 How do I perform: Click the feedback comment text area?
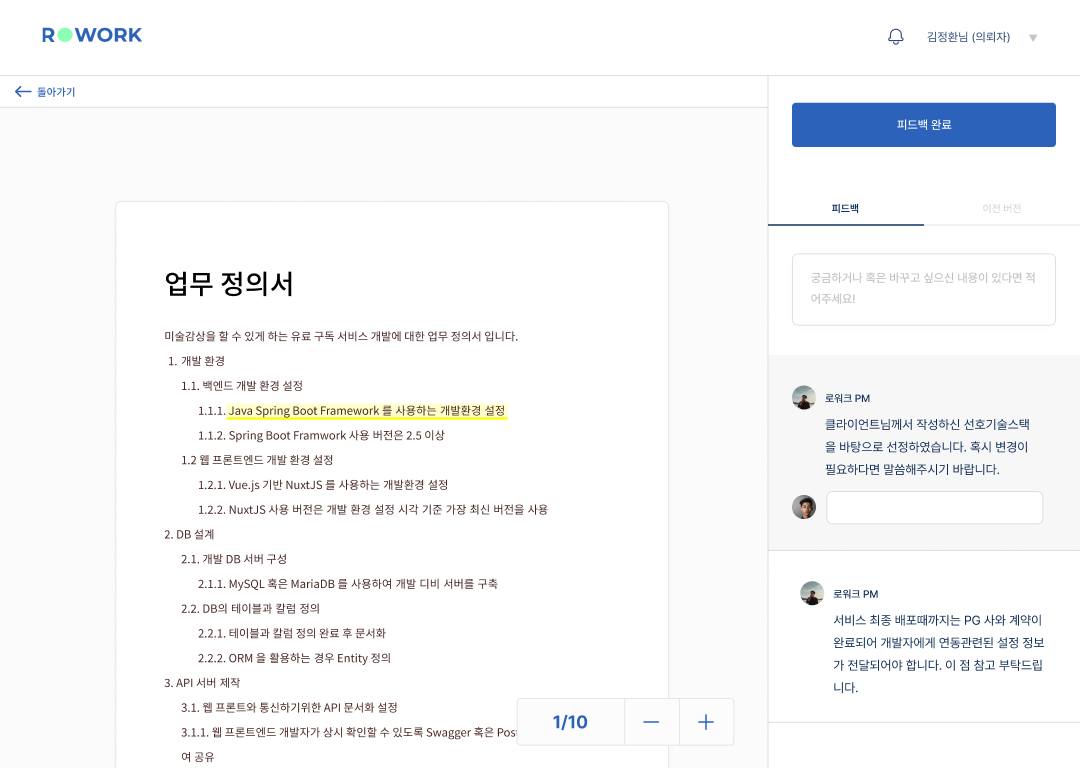[923, 289]
